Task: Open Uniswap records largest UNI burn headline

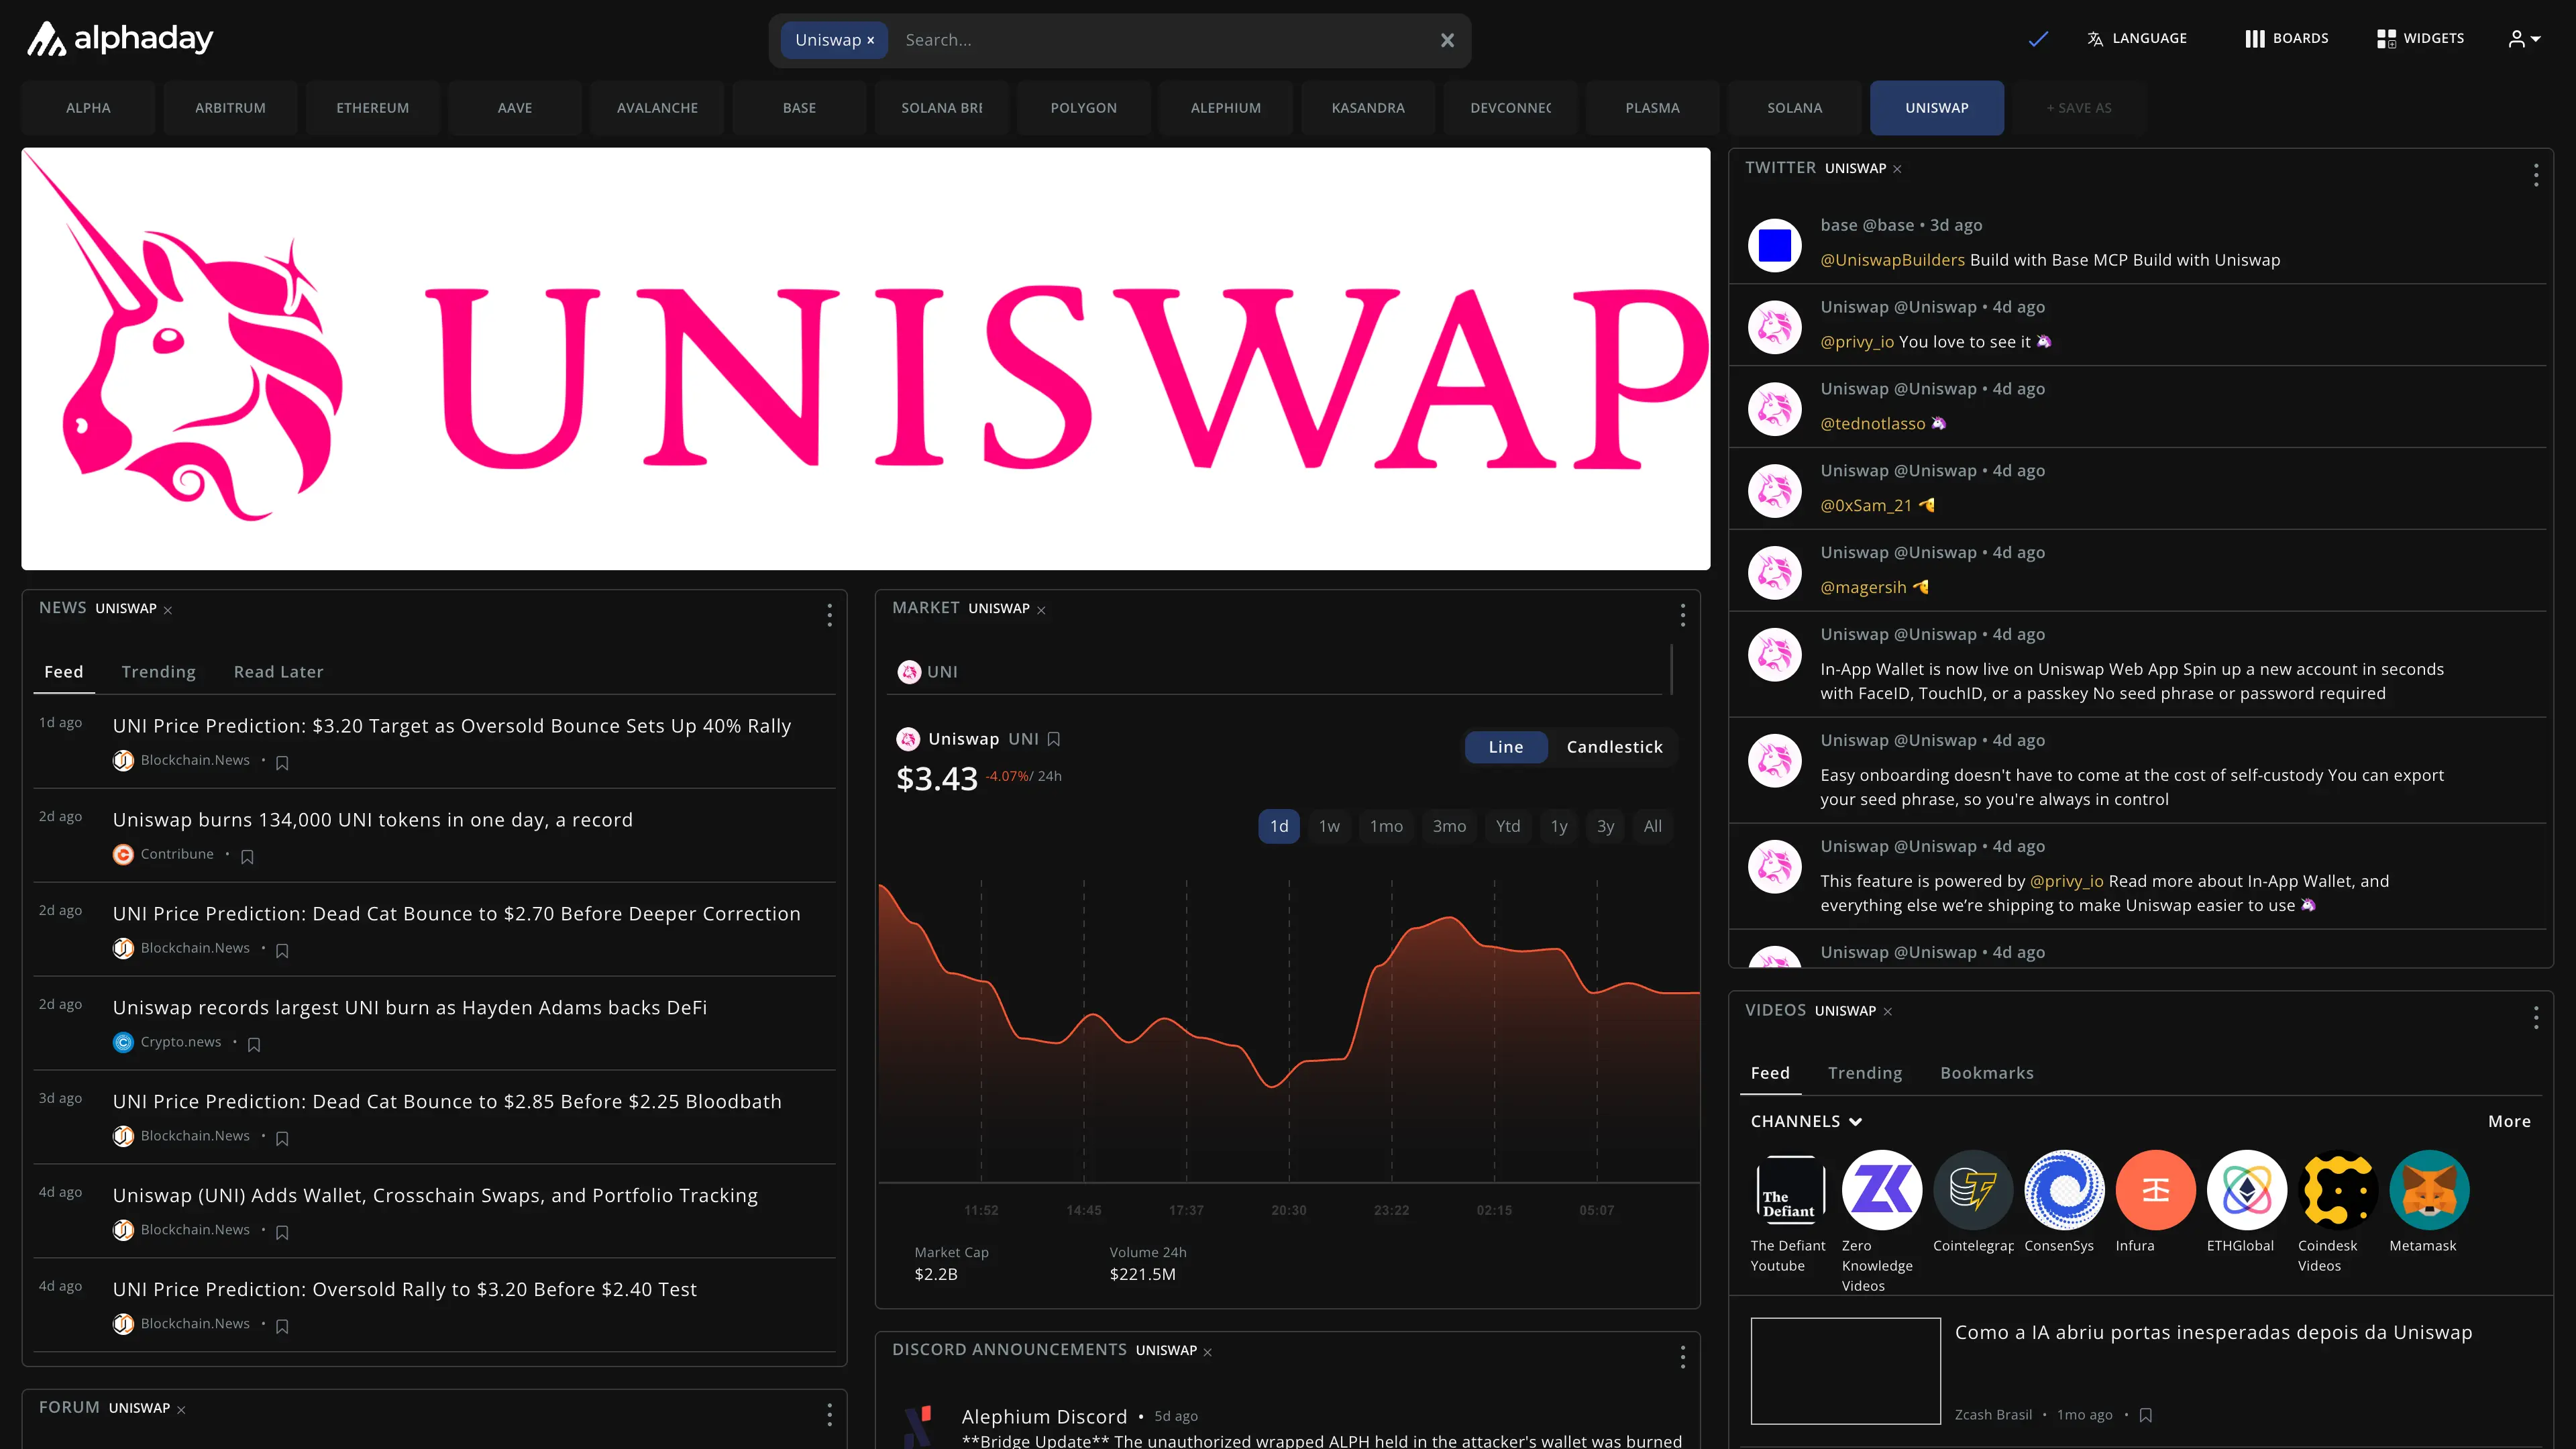Action: [409, 1008]
